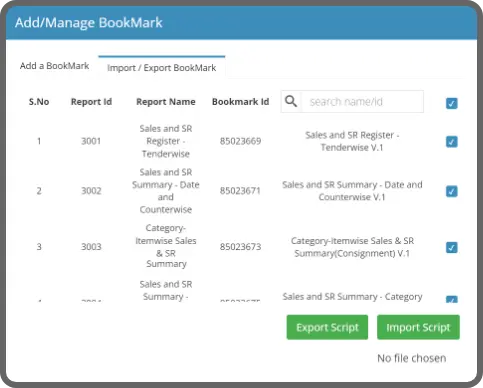Click the Report Name column header
The image size is (483, 388).
[x=166, y=102]
